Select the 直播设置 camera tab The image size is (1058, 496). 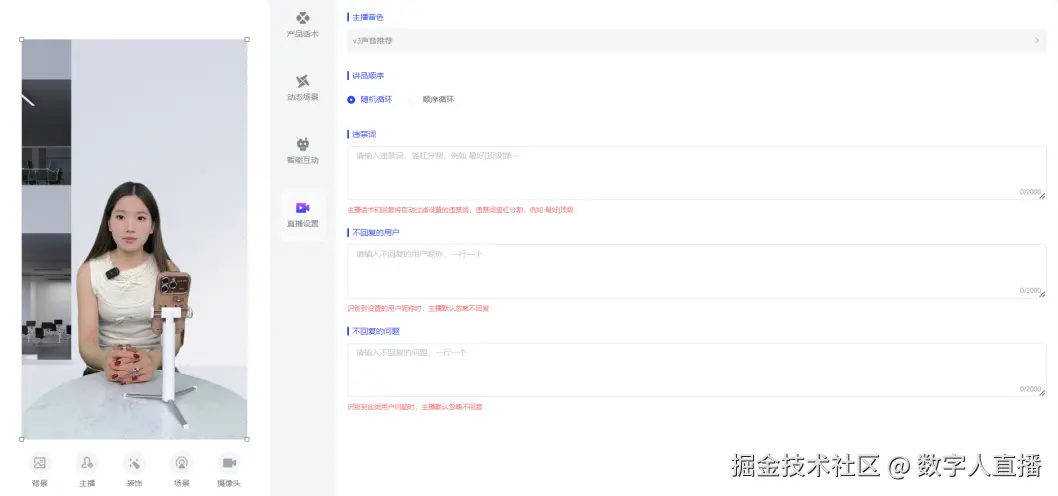click(x=302, y=215)
